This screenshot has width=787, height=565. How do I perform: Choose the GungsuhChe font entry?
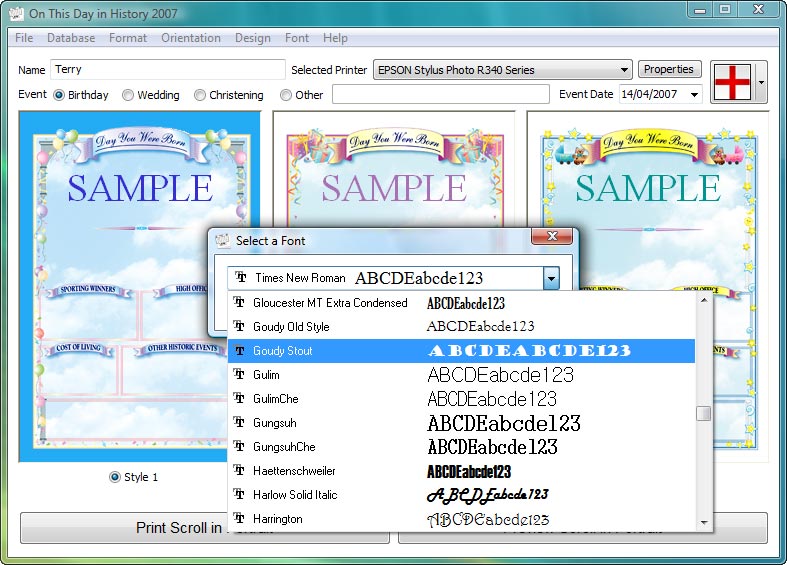461,447
